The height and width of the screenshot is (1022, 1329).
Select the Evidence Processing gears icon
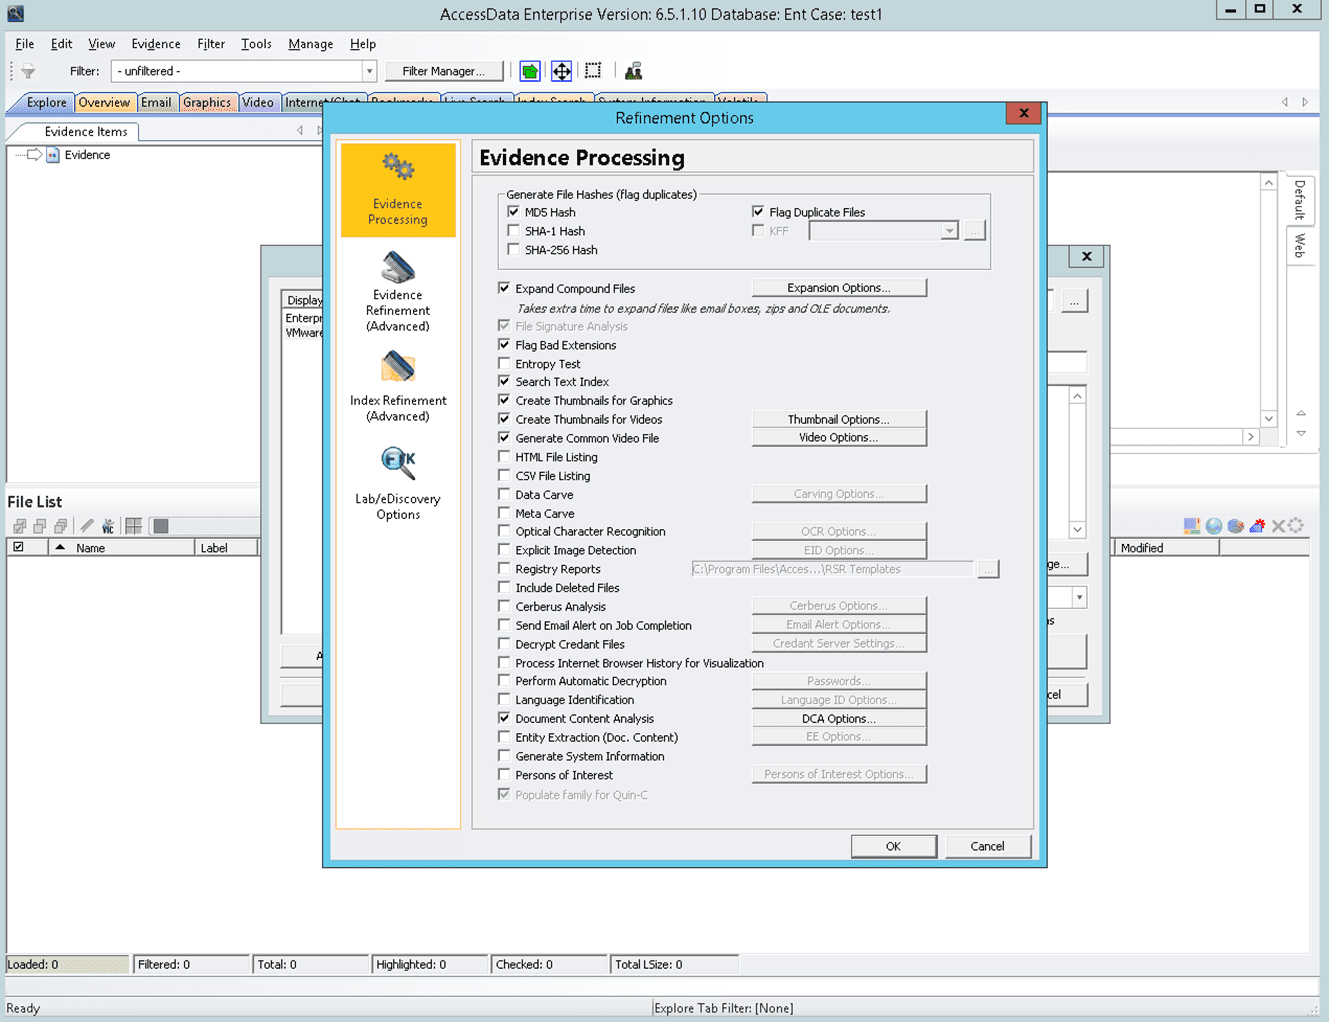coord(398,168)
